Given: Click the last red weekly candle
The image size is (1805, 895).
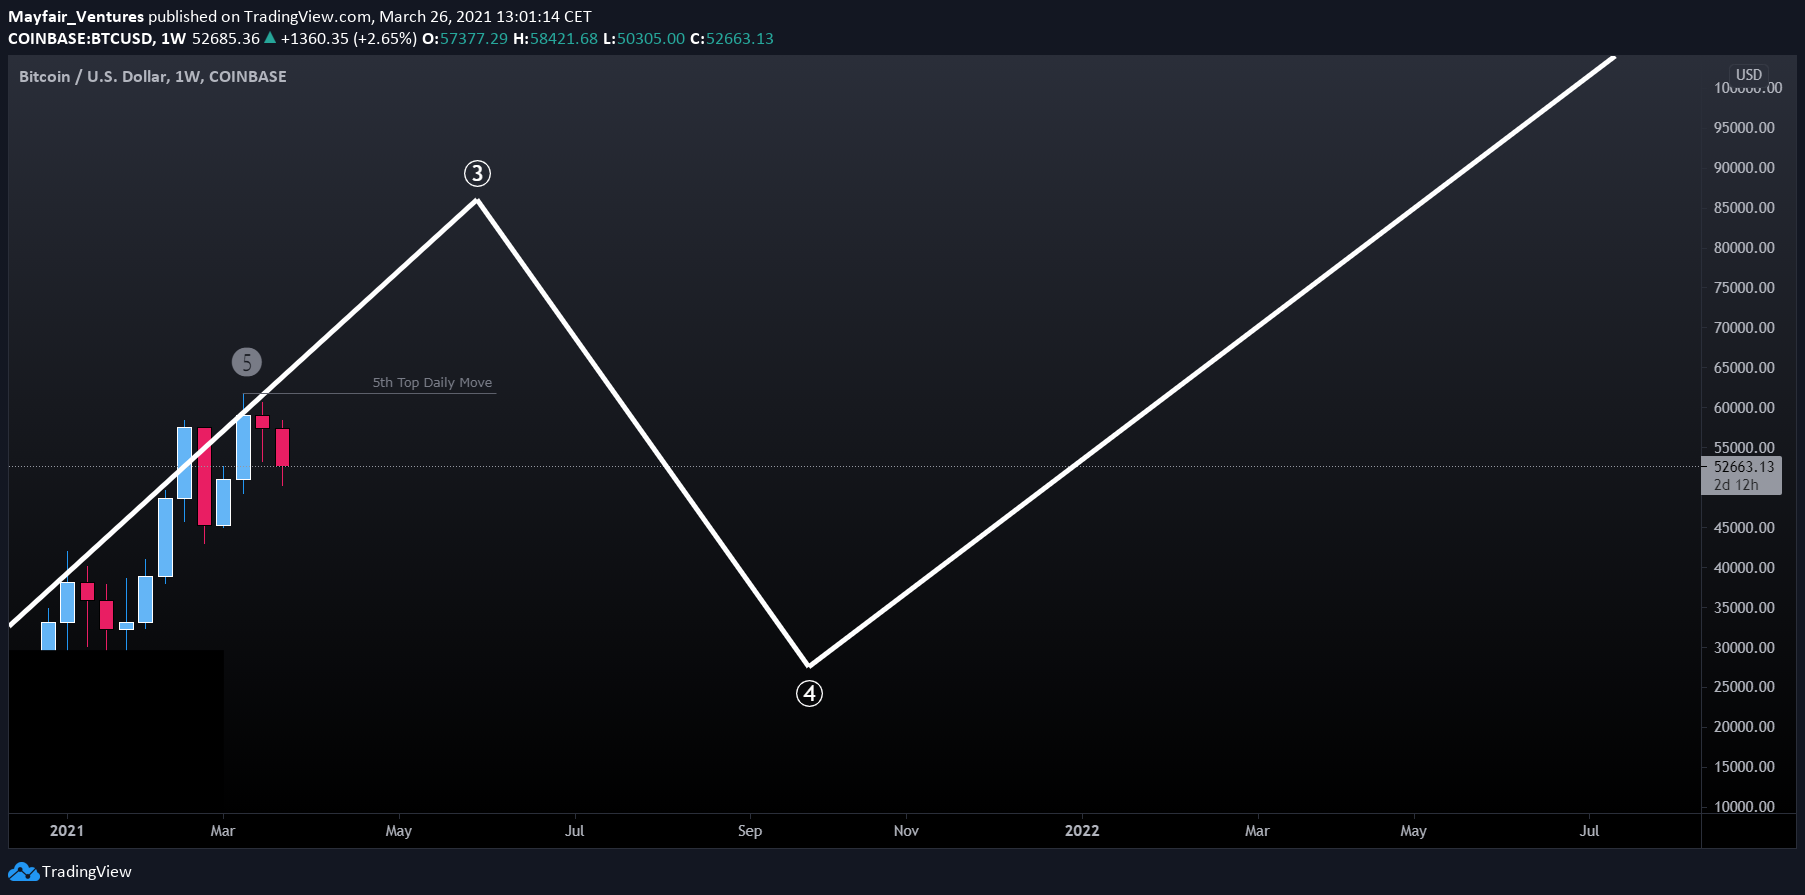Looking at the screenshot, I should tap(283, 447).
